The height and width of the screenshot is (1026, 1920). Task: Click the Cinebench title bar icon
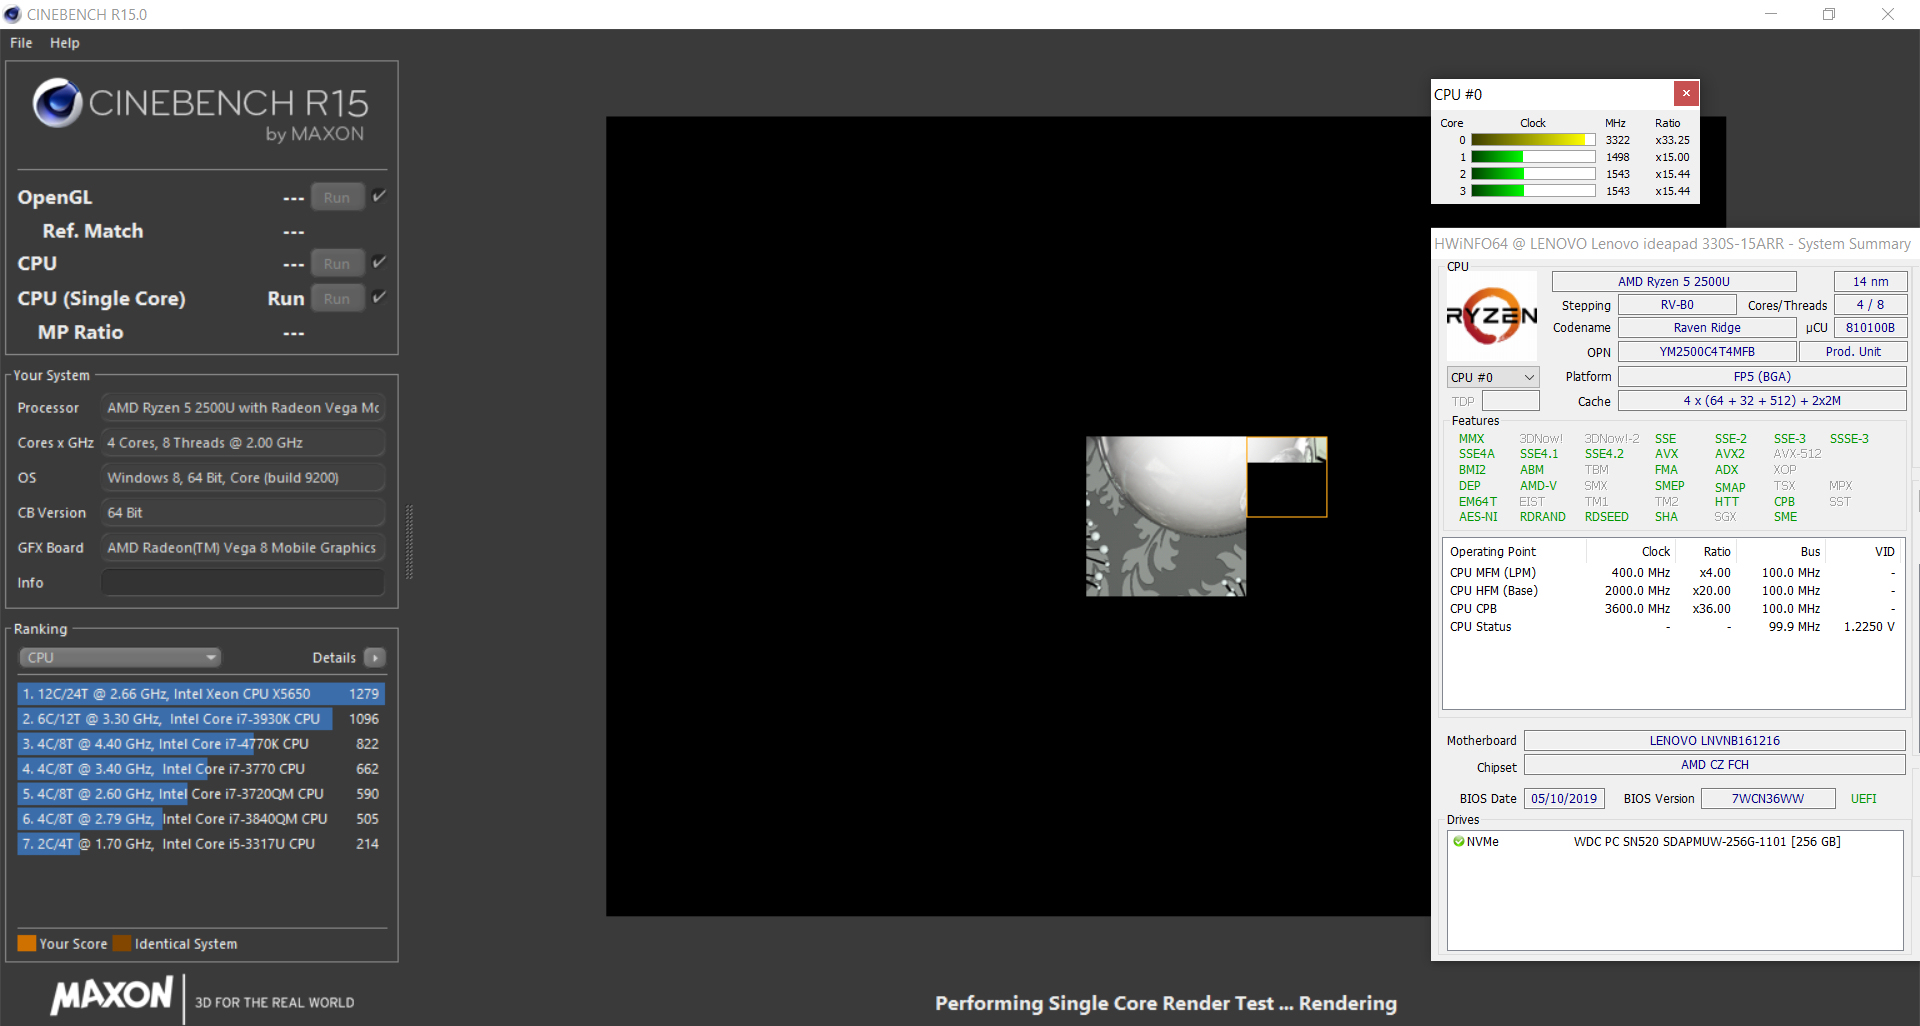tap(12, 14)
